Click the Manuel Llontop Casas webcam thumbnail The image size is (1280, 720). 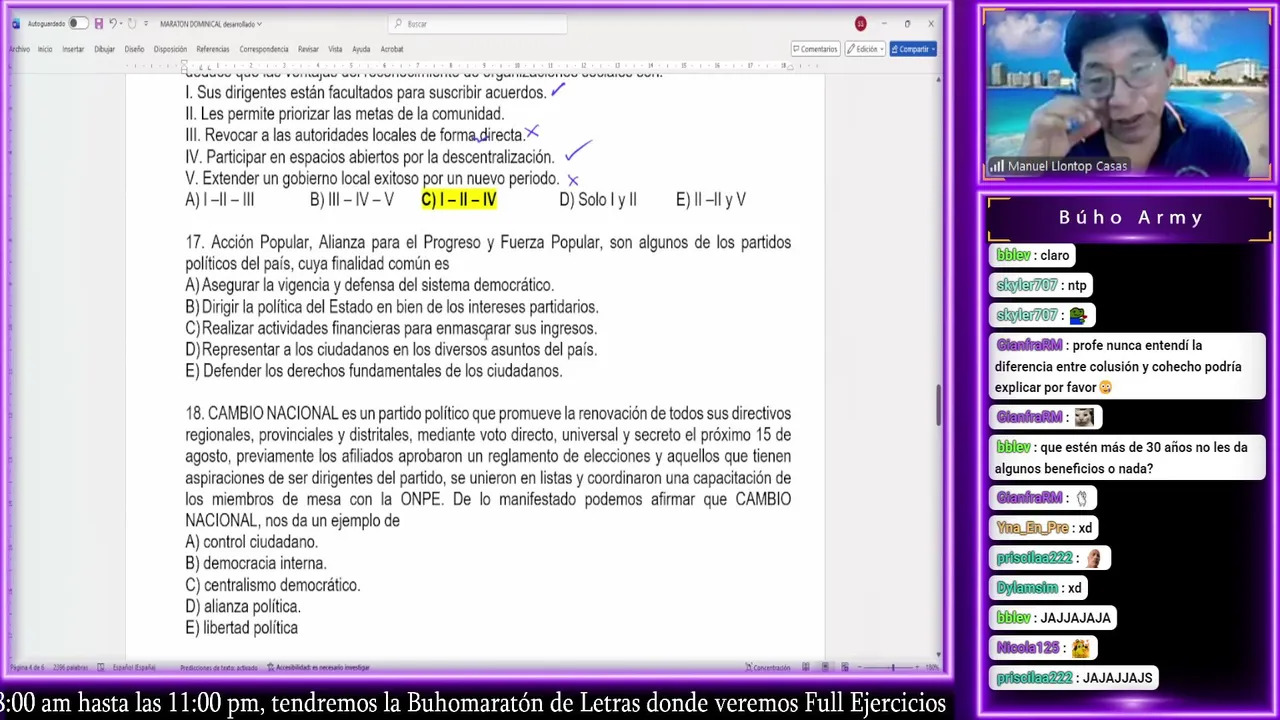[1127, 95]
